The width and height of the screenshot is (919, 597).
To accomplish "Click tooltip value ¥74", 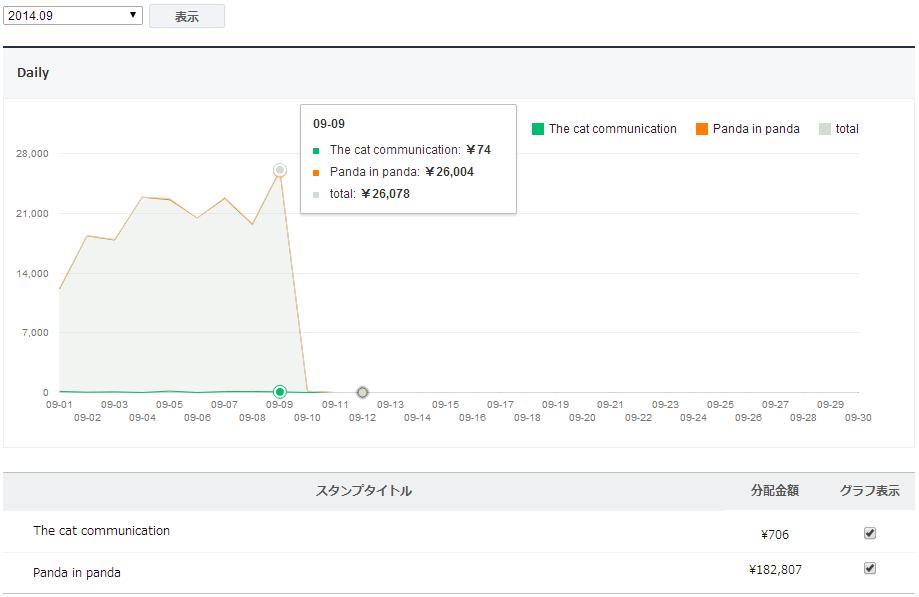I will [478, 150].
